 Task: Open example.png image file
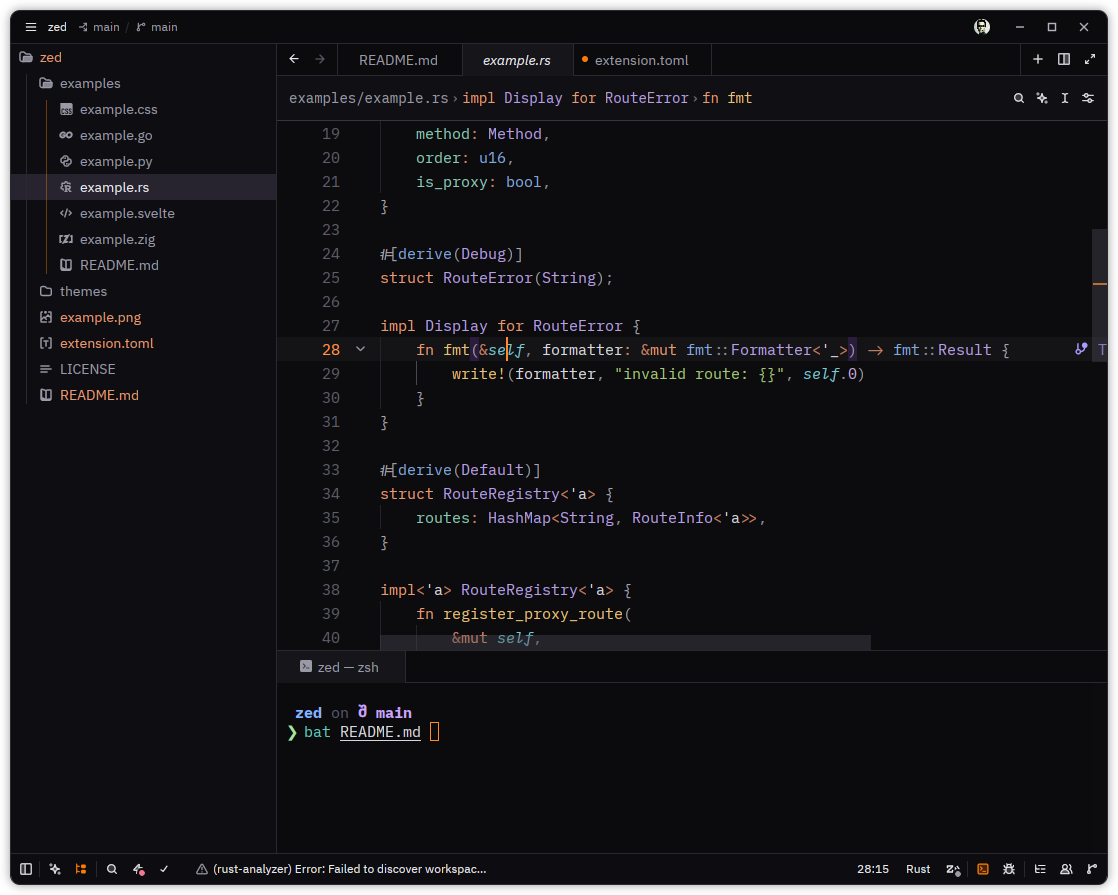point(143,317)
